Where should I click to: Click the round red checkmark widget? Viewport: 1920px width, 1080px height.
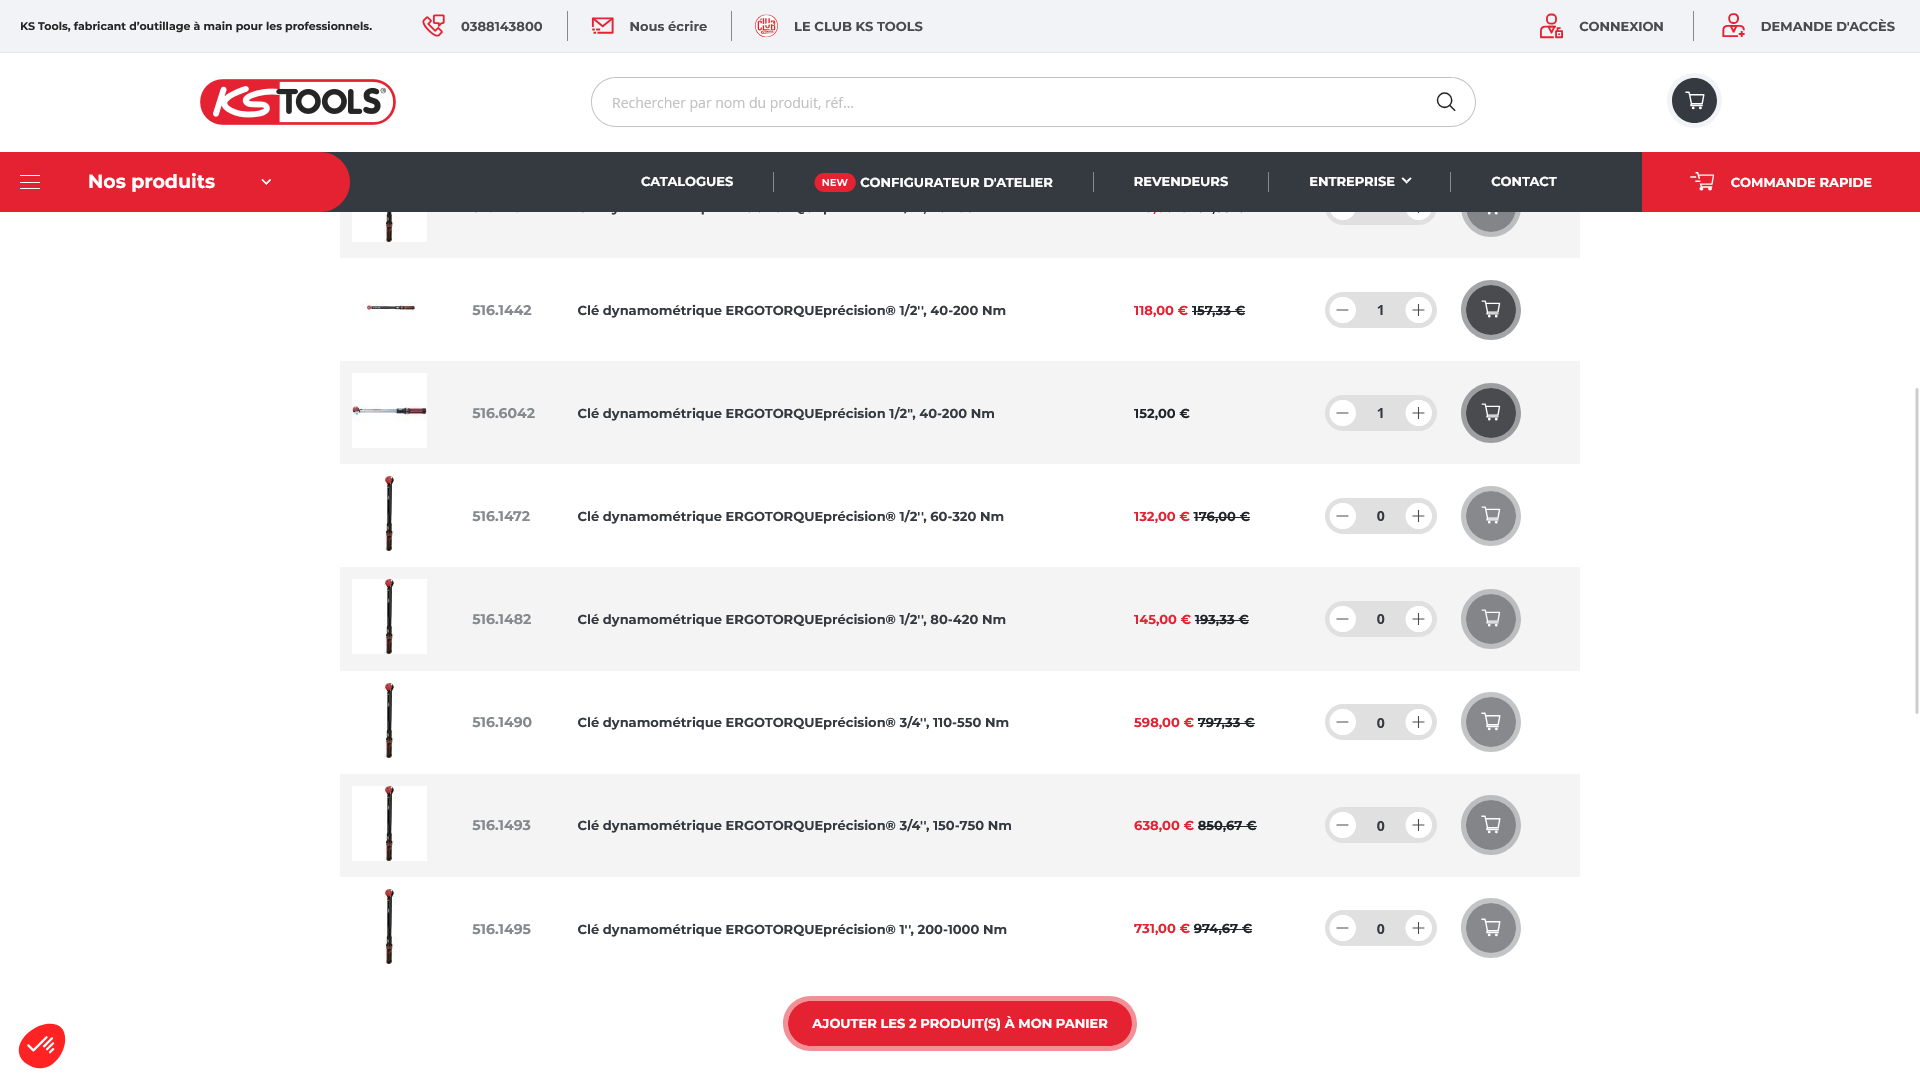click(x=42, y=1046)
